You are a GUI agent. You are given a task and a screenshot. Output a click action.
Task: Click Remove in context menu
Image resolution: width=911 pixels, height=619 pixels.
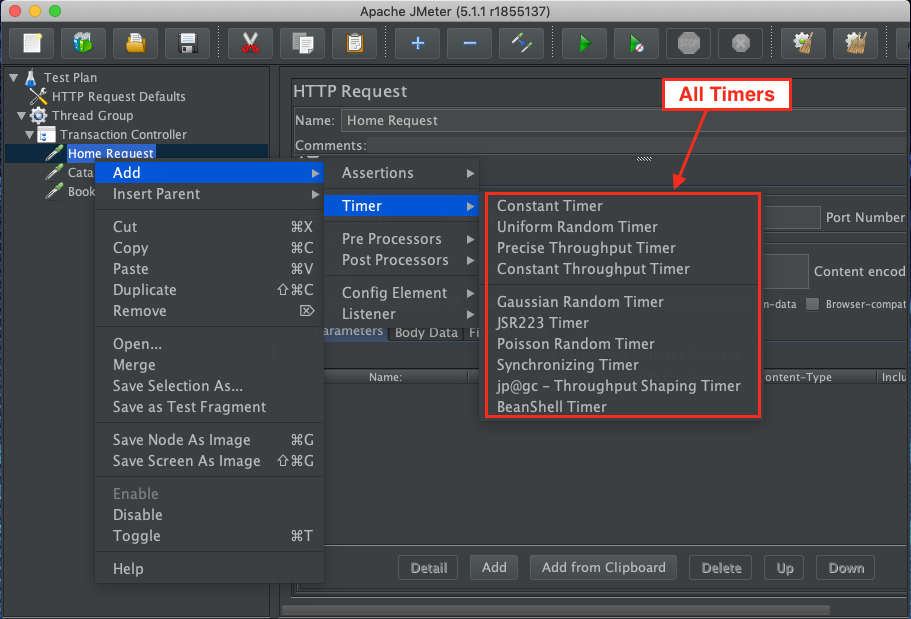[x=209, y=311]
